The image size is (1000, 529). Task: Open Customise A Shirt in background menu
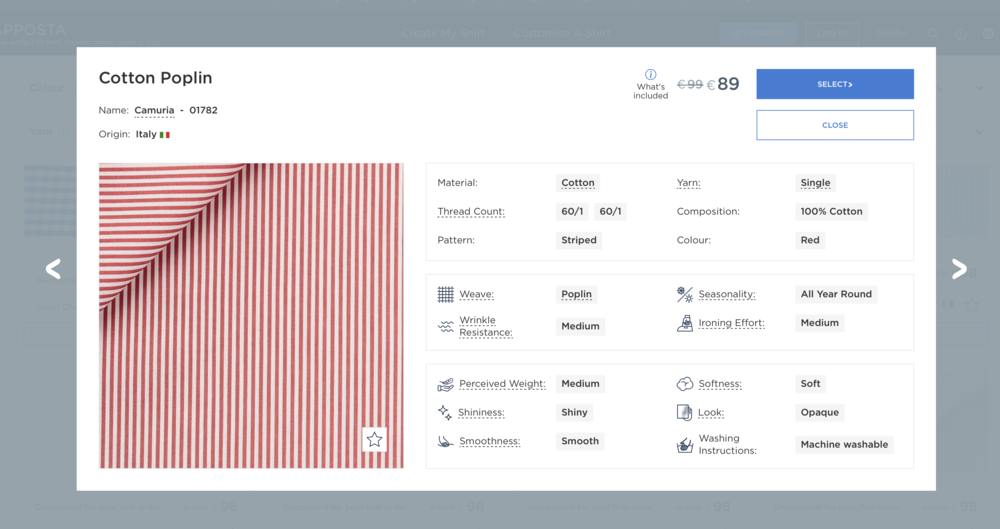pos(562,33)
